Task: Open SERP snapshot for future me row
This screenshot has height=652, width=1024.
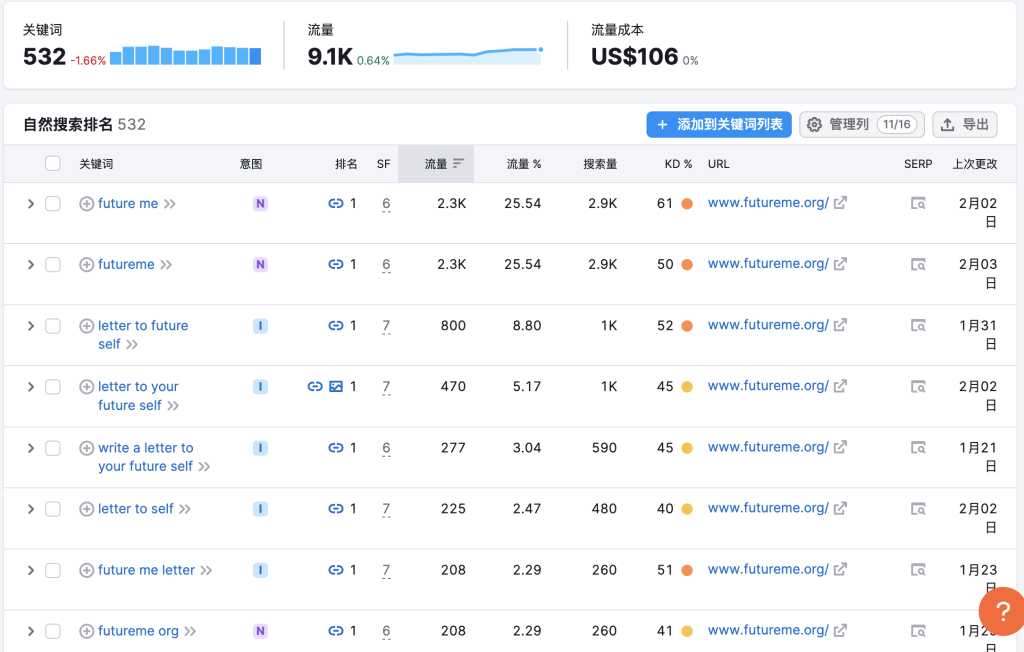Action: pos(918,203)
